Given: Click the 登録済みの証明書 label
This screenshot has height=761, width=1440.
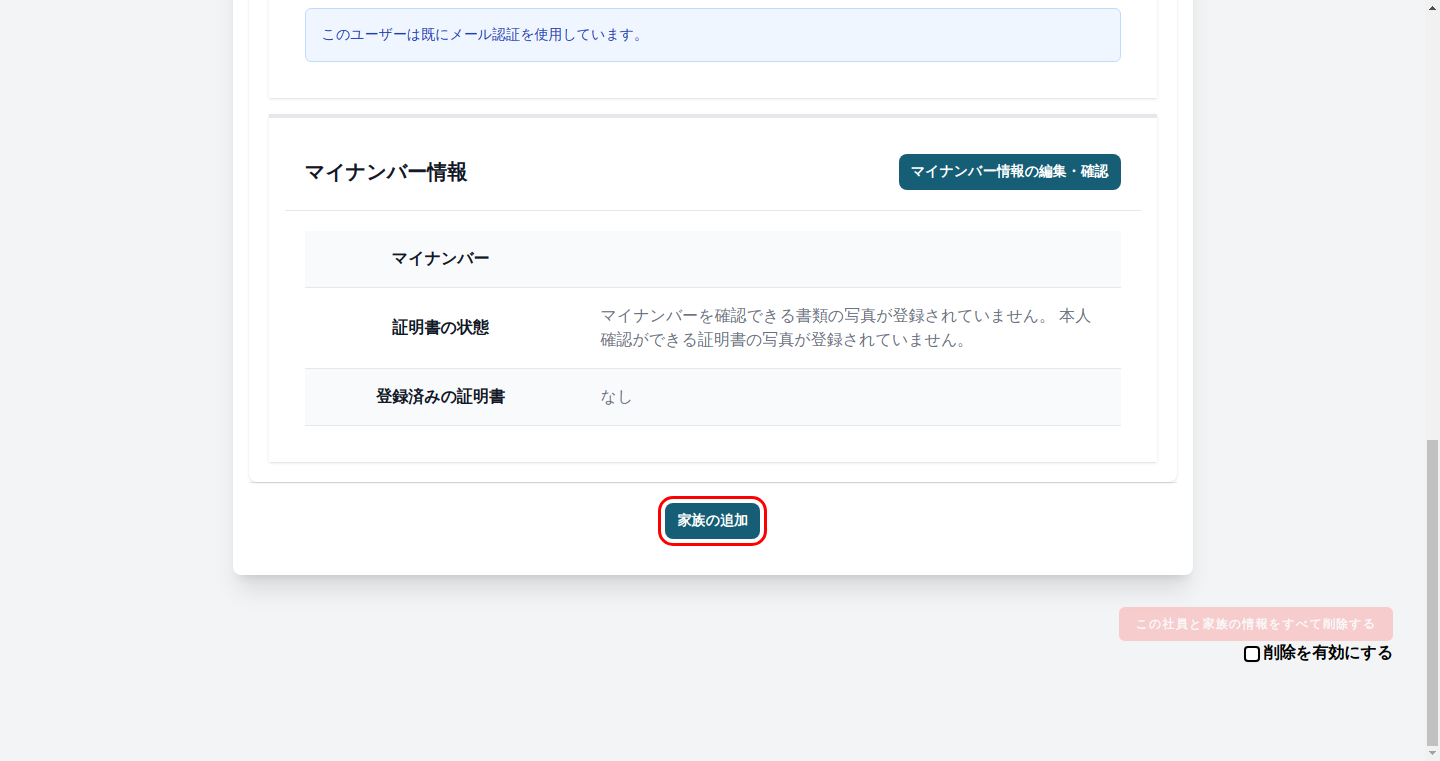Looking at the screenshot, I should coord(440,397).
